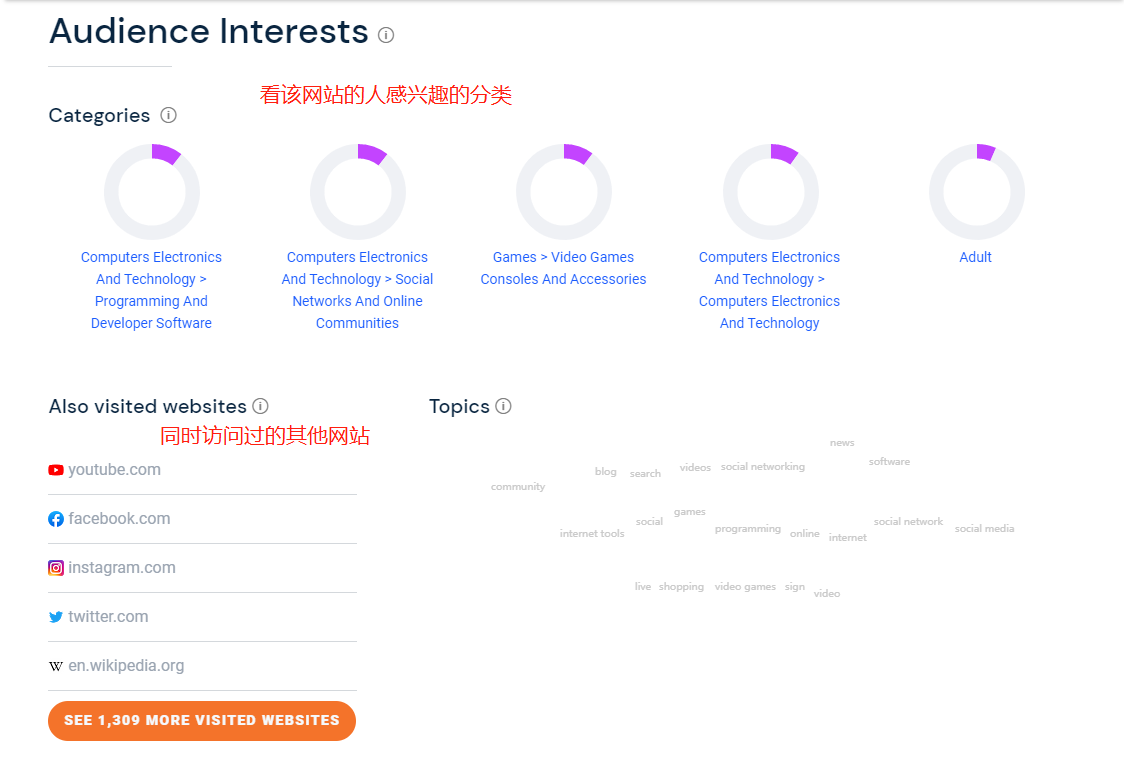Image resolution: width=1124 pixels, height=759 pixels.
Task: Select the 'programming' topic in word cloud
Action: pos(748,529)
